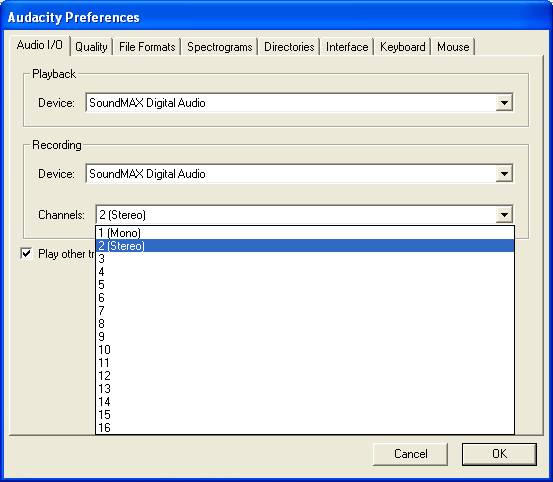Toggle the Play other tracks checkbox
The image size is (553, 482).
click(26, 254)
